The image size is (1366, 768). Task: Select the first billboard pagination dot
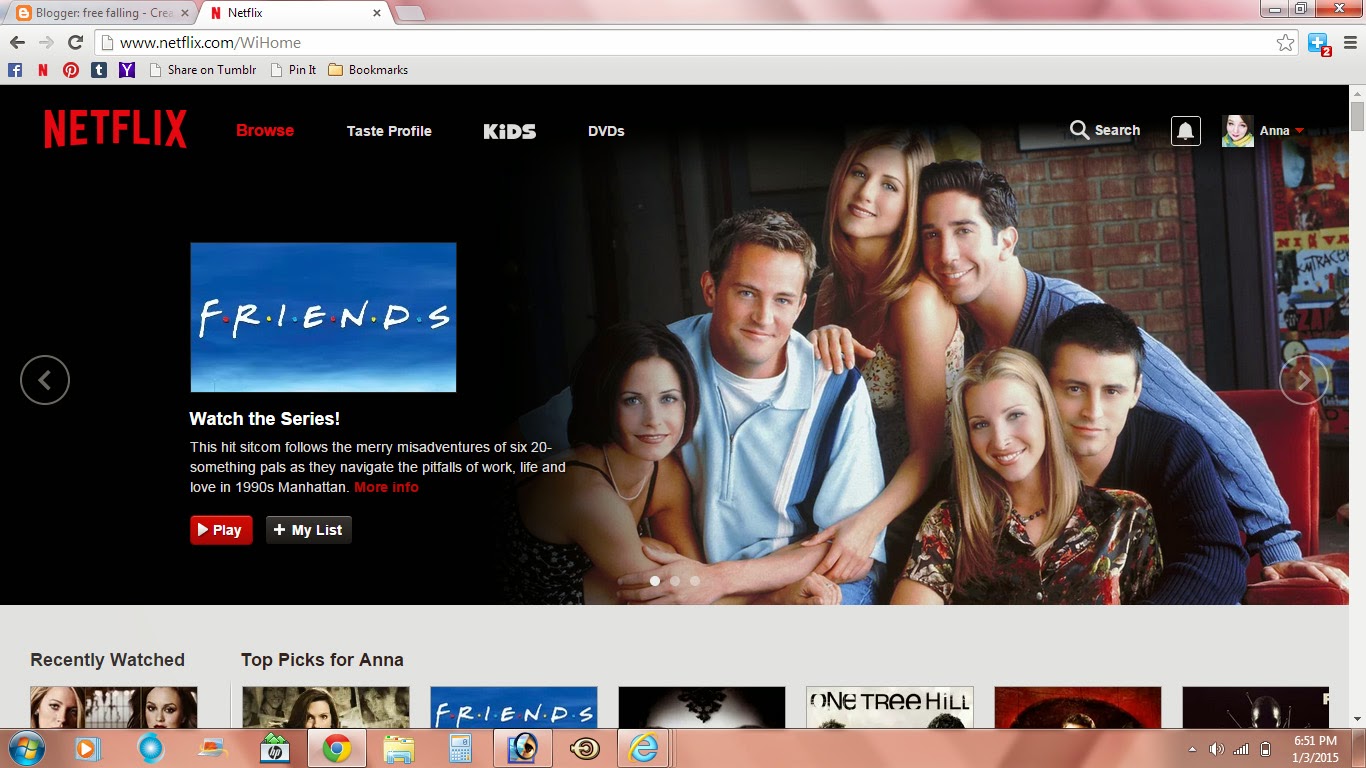click(655, 580)
